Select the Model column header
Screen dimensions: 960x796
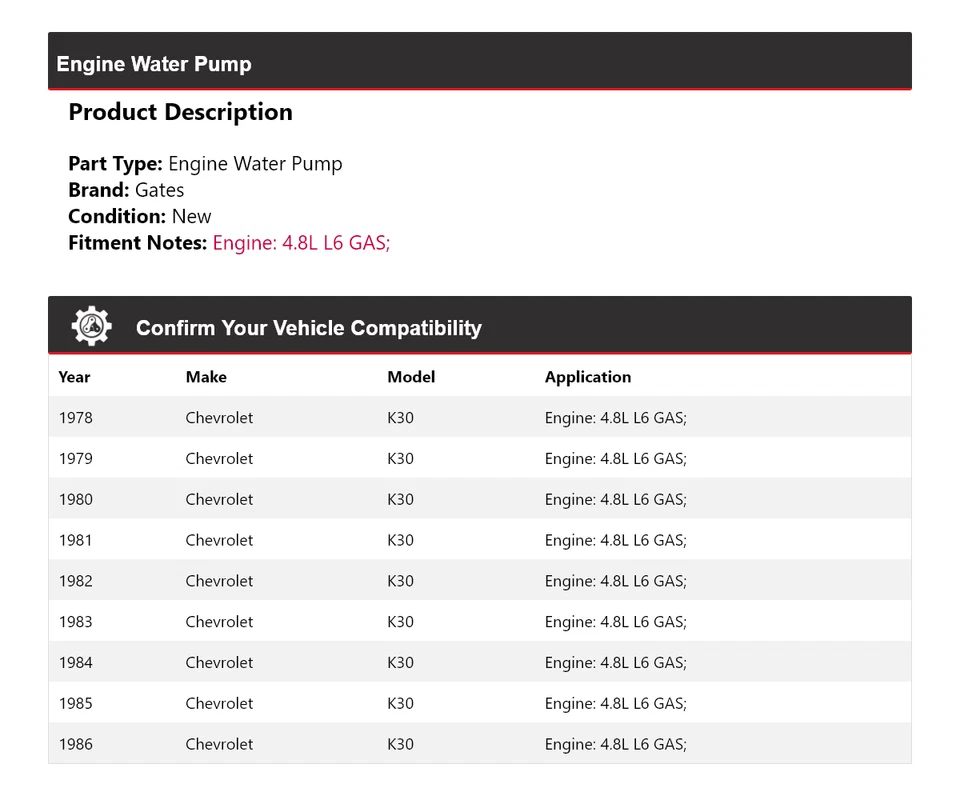[x=411, y=377]
